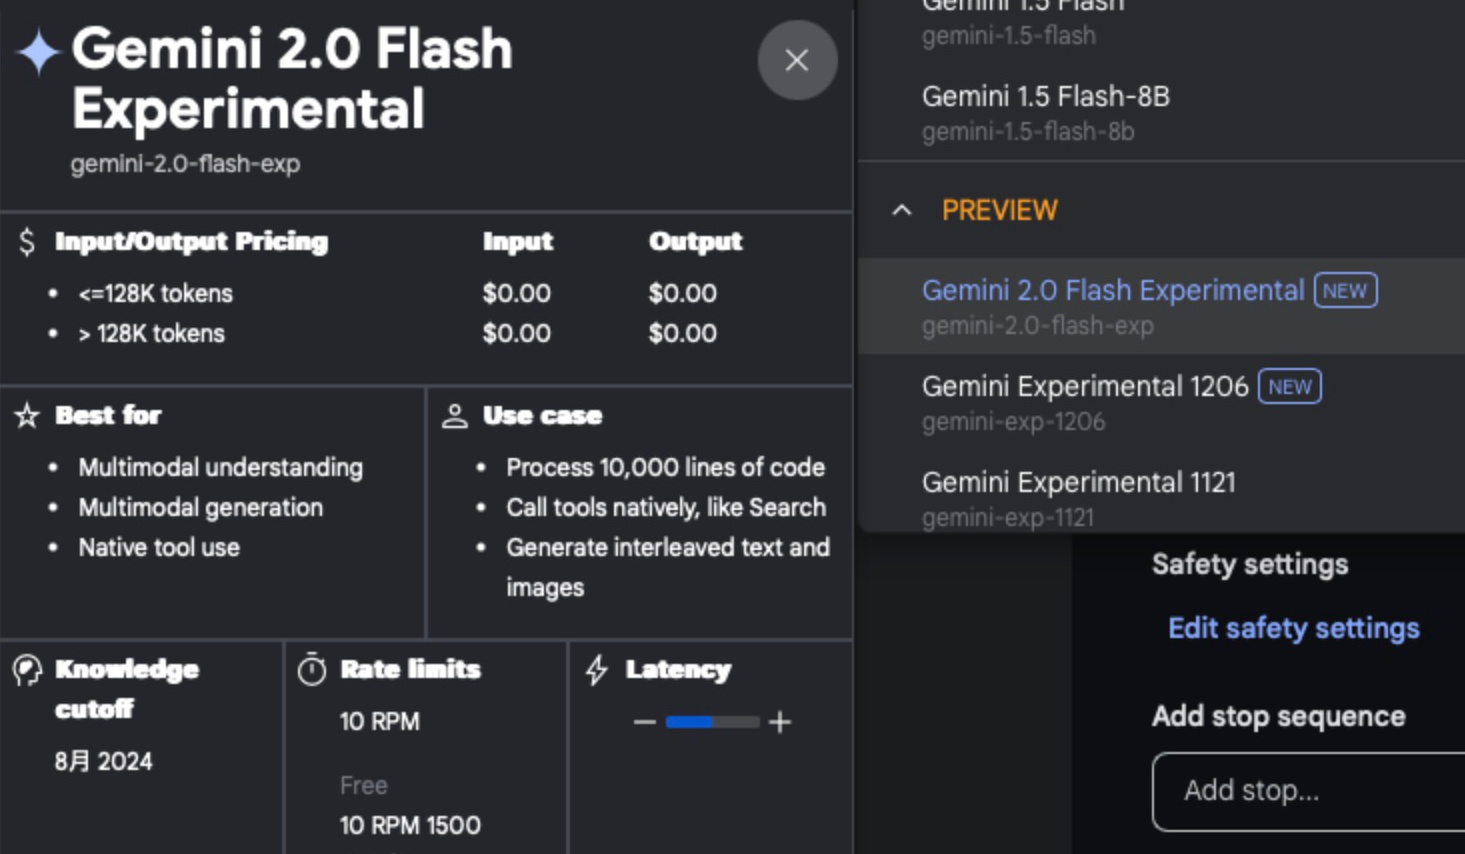This screenshot has height=854, width=1465.
Task: Click the minus sign on latency bar
Action: coord(645,722)
